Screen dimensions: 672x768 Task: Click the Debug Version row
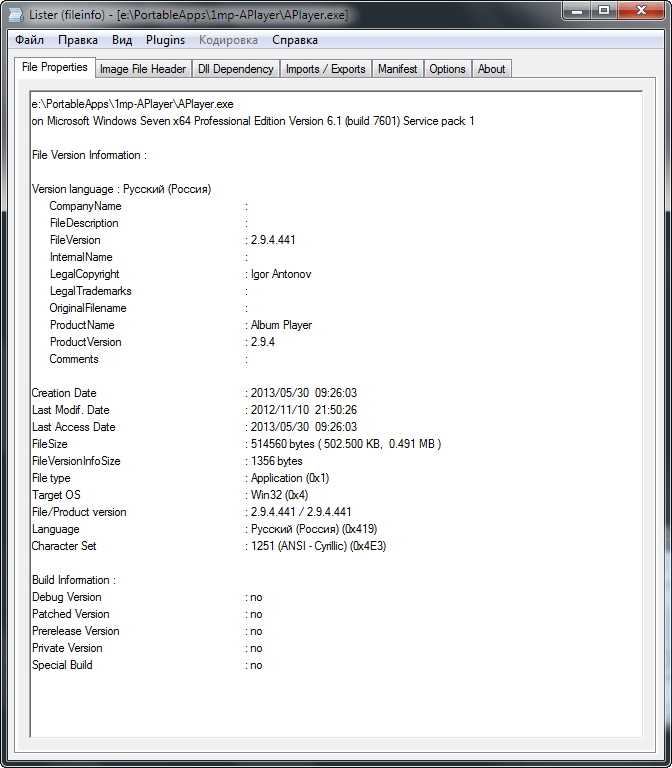coord(147,597)
